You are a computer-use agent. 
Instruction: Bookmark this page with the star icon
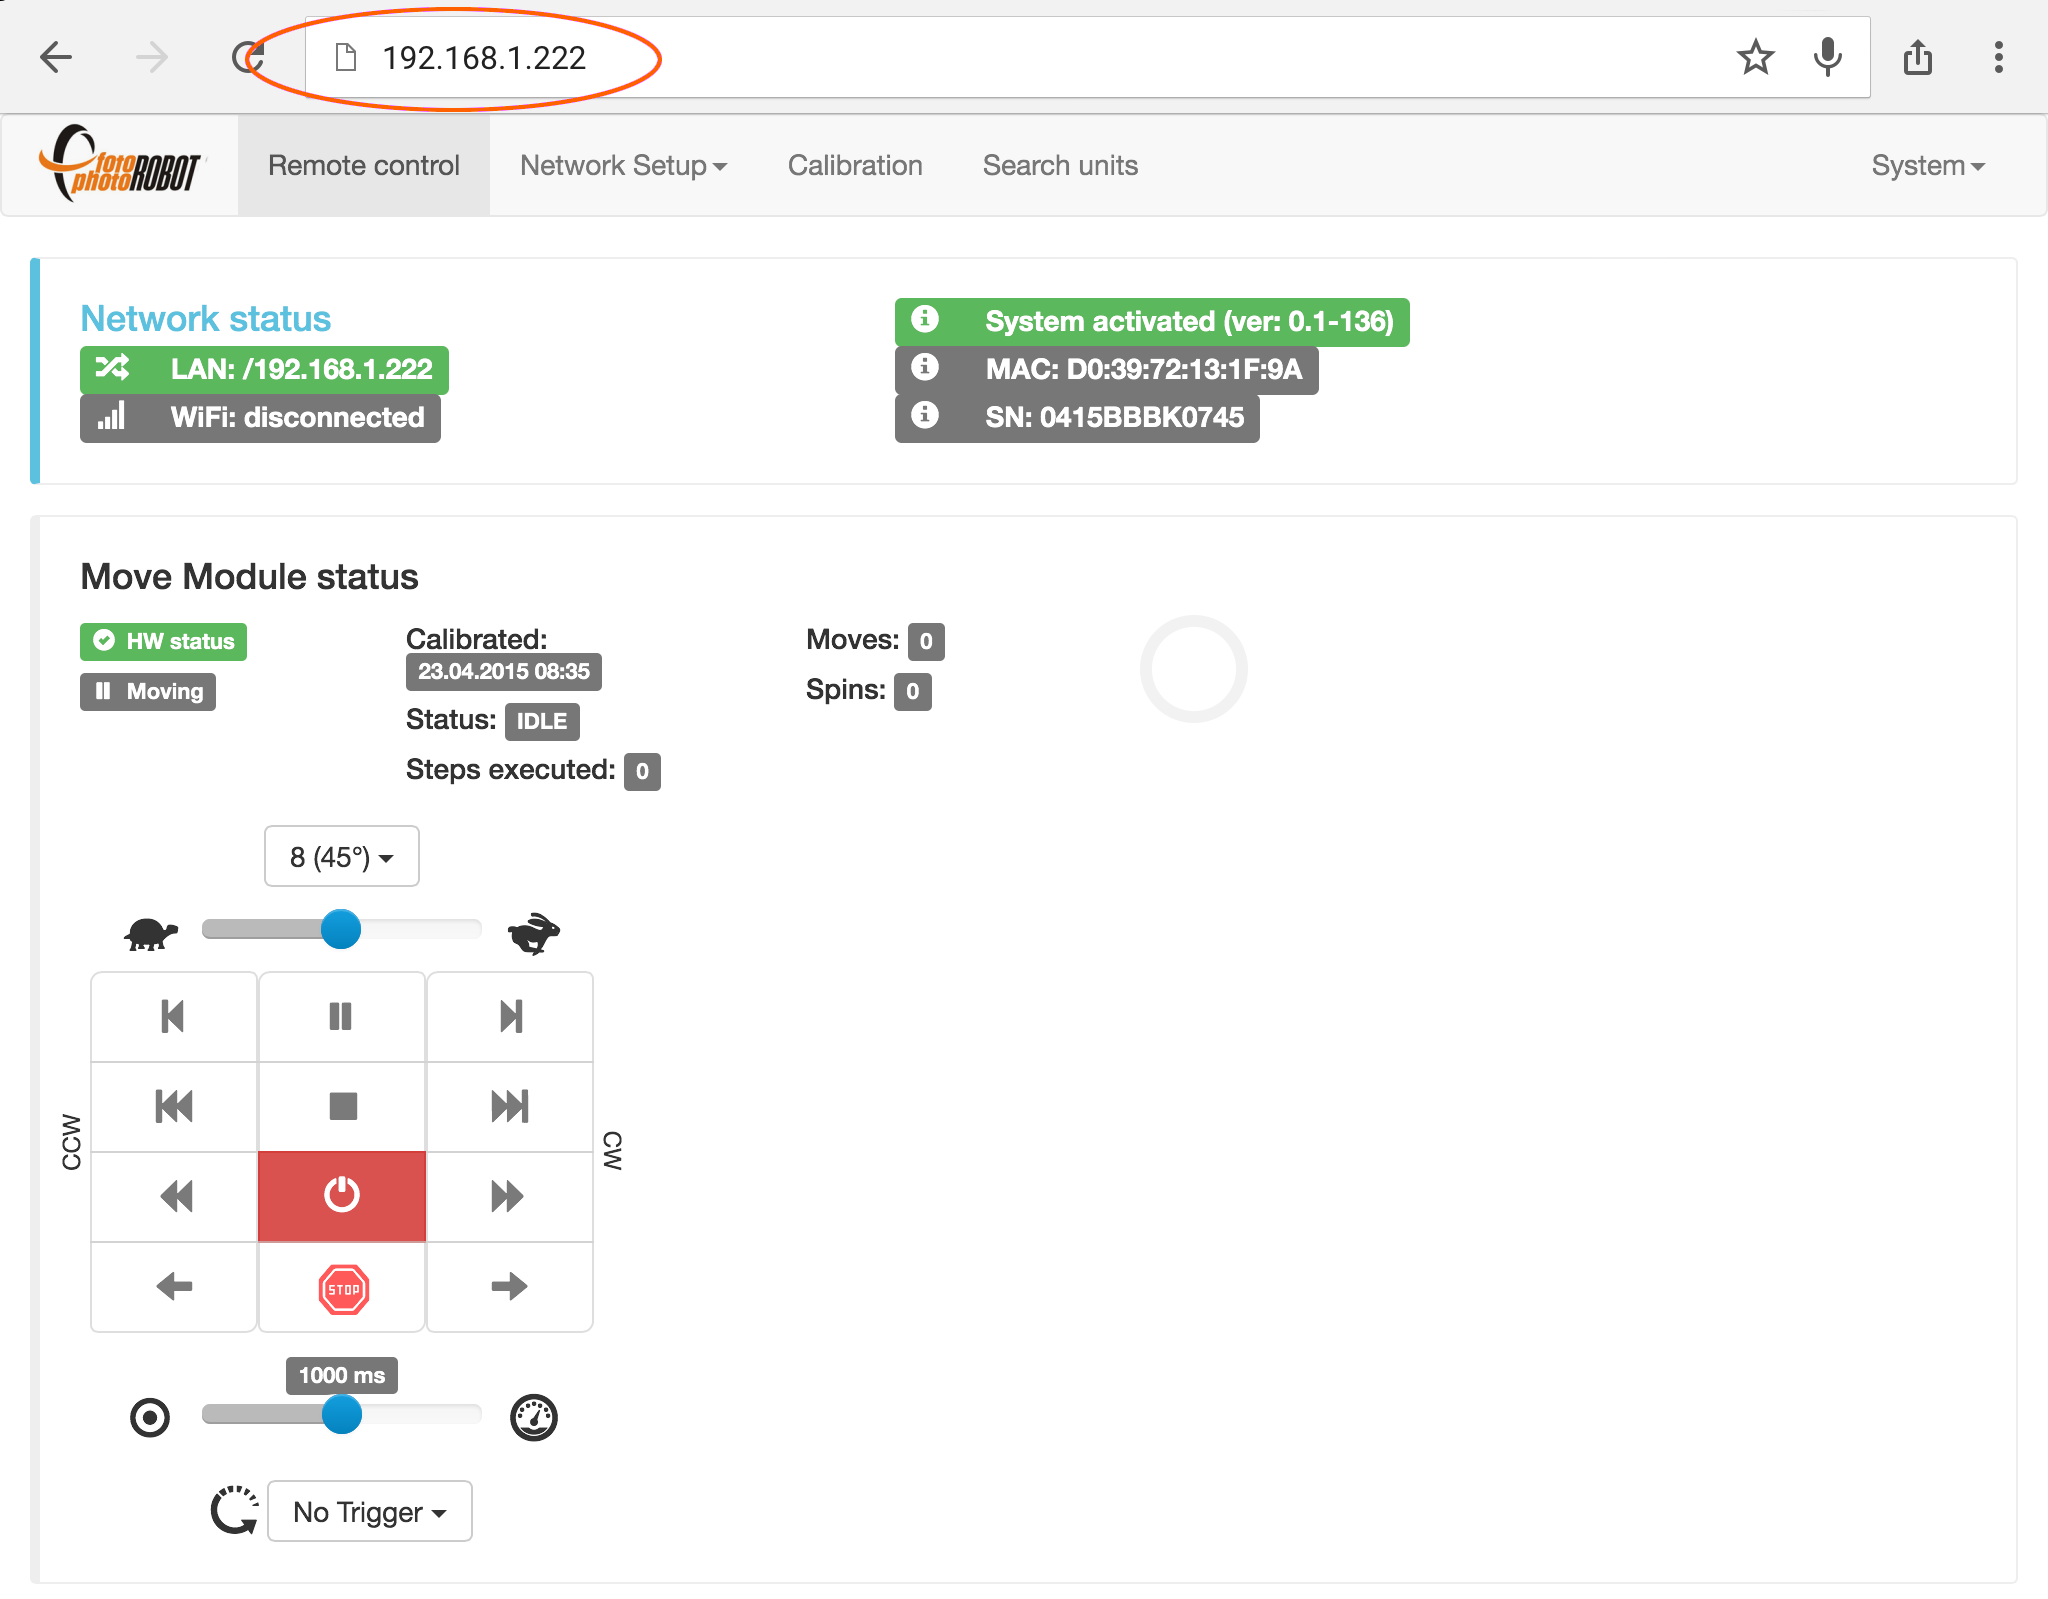tap(1755, 57)
